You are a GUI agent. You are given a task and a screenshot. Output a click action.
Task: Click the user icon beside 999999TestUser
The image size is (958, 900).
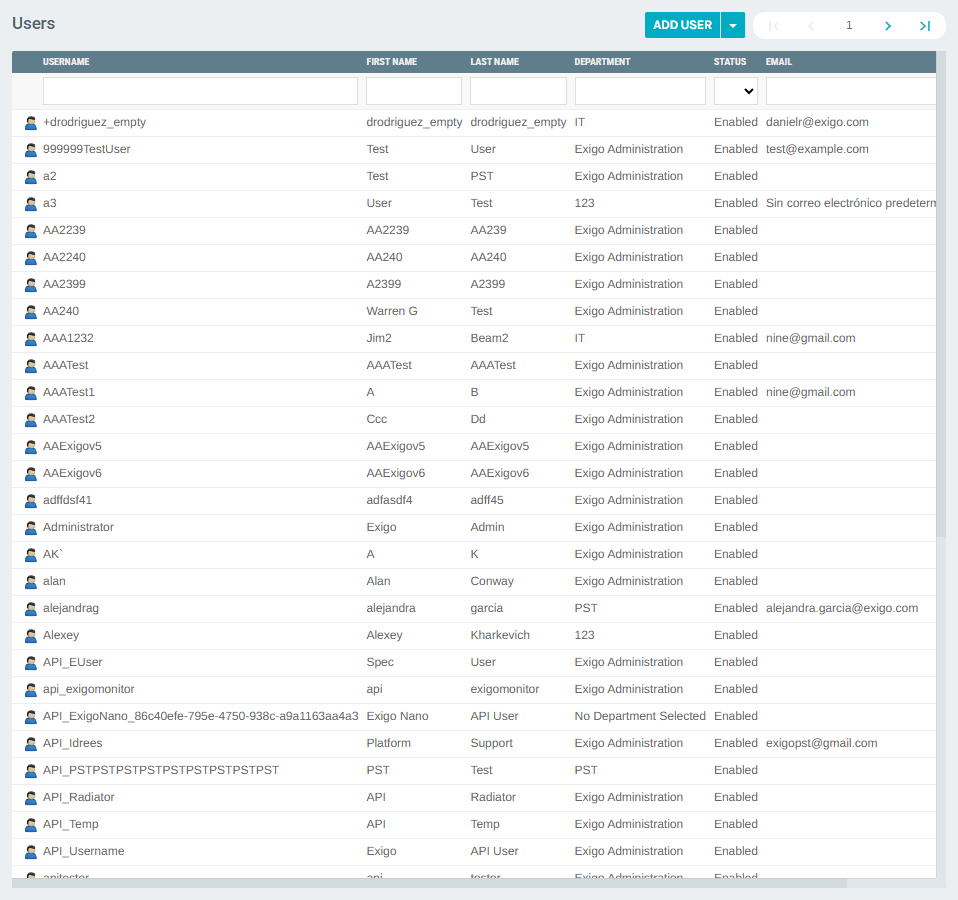[x=31, y=150]
